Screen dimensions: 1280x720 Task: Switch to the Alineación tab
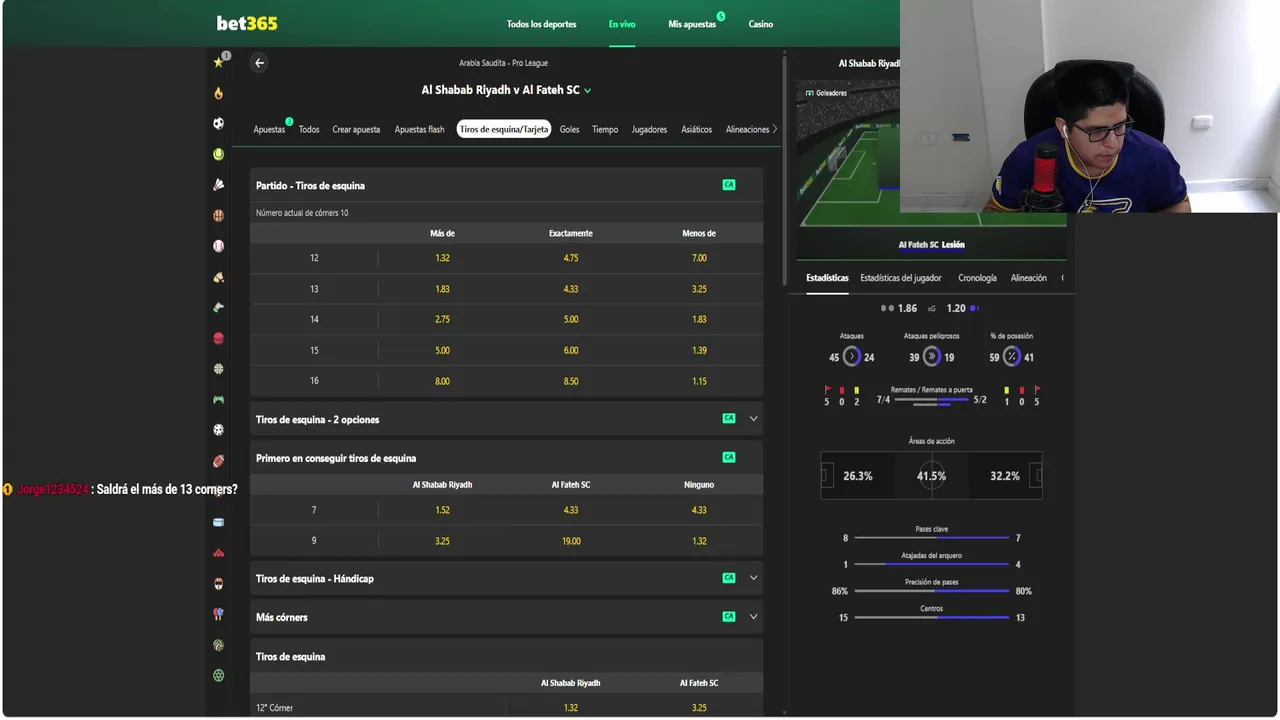pyautogui.click(x=1029, y=278)
